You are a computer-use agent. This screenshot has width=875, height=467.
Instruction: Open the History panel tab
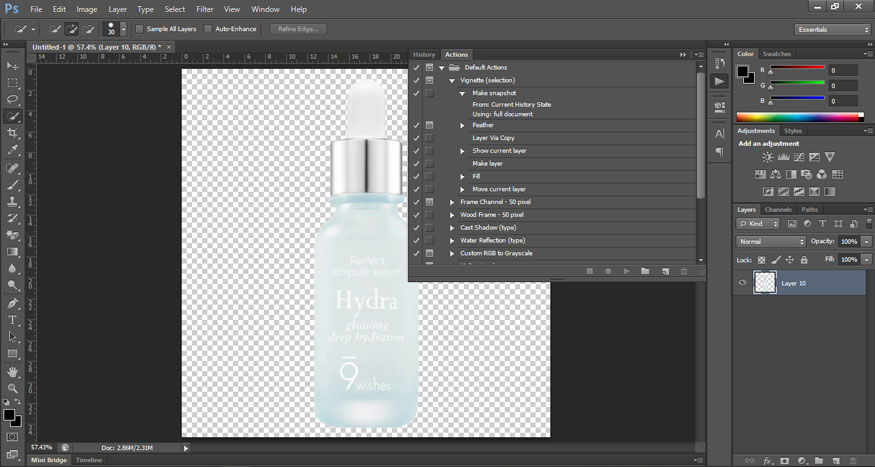pos(424,54)
